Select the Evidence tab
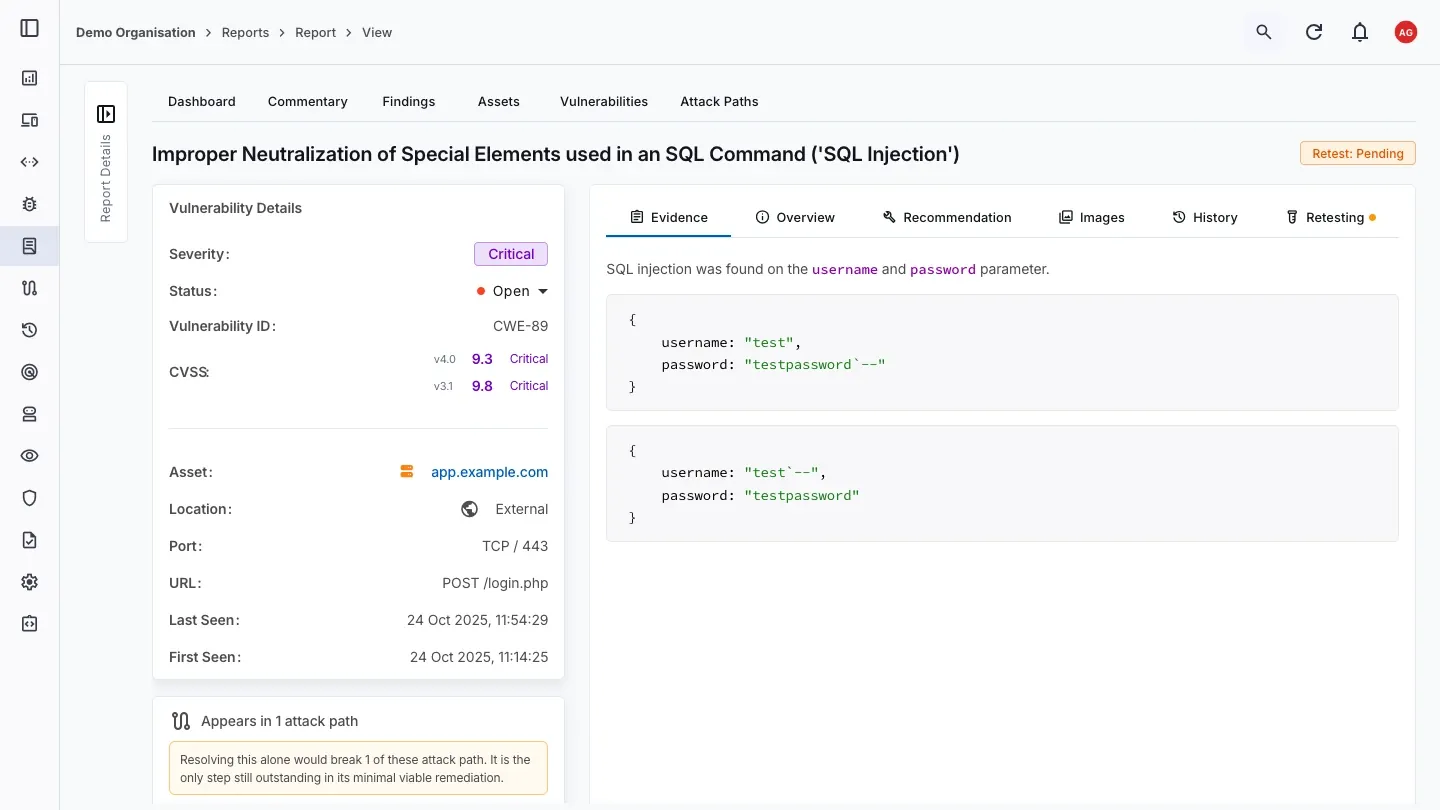The width and height of the screenshot is (1440, 810). pos(668,217)
